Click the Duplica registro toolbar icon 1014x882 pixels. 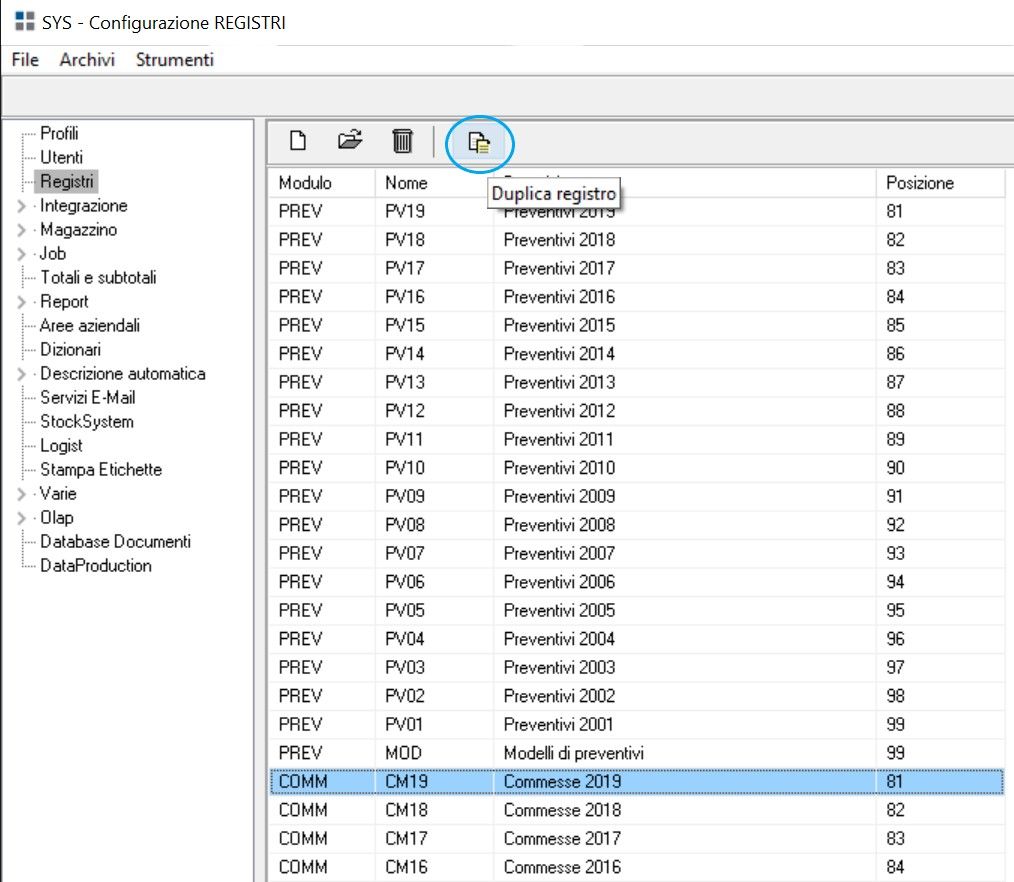tap(479, 142)
